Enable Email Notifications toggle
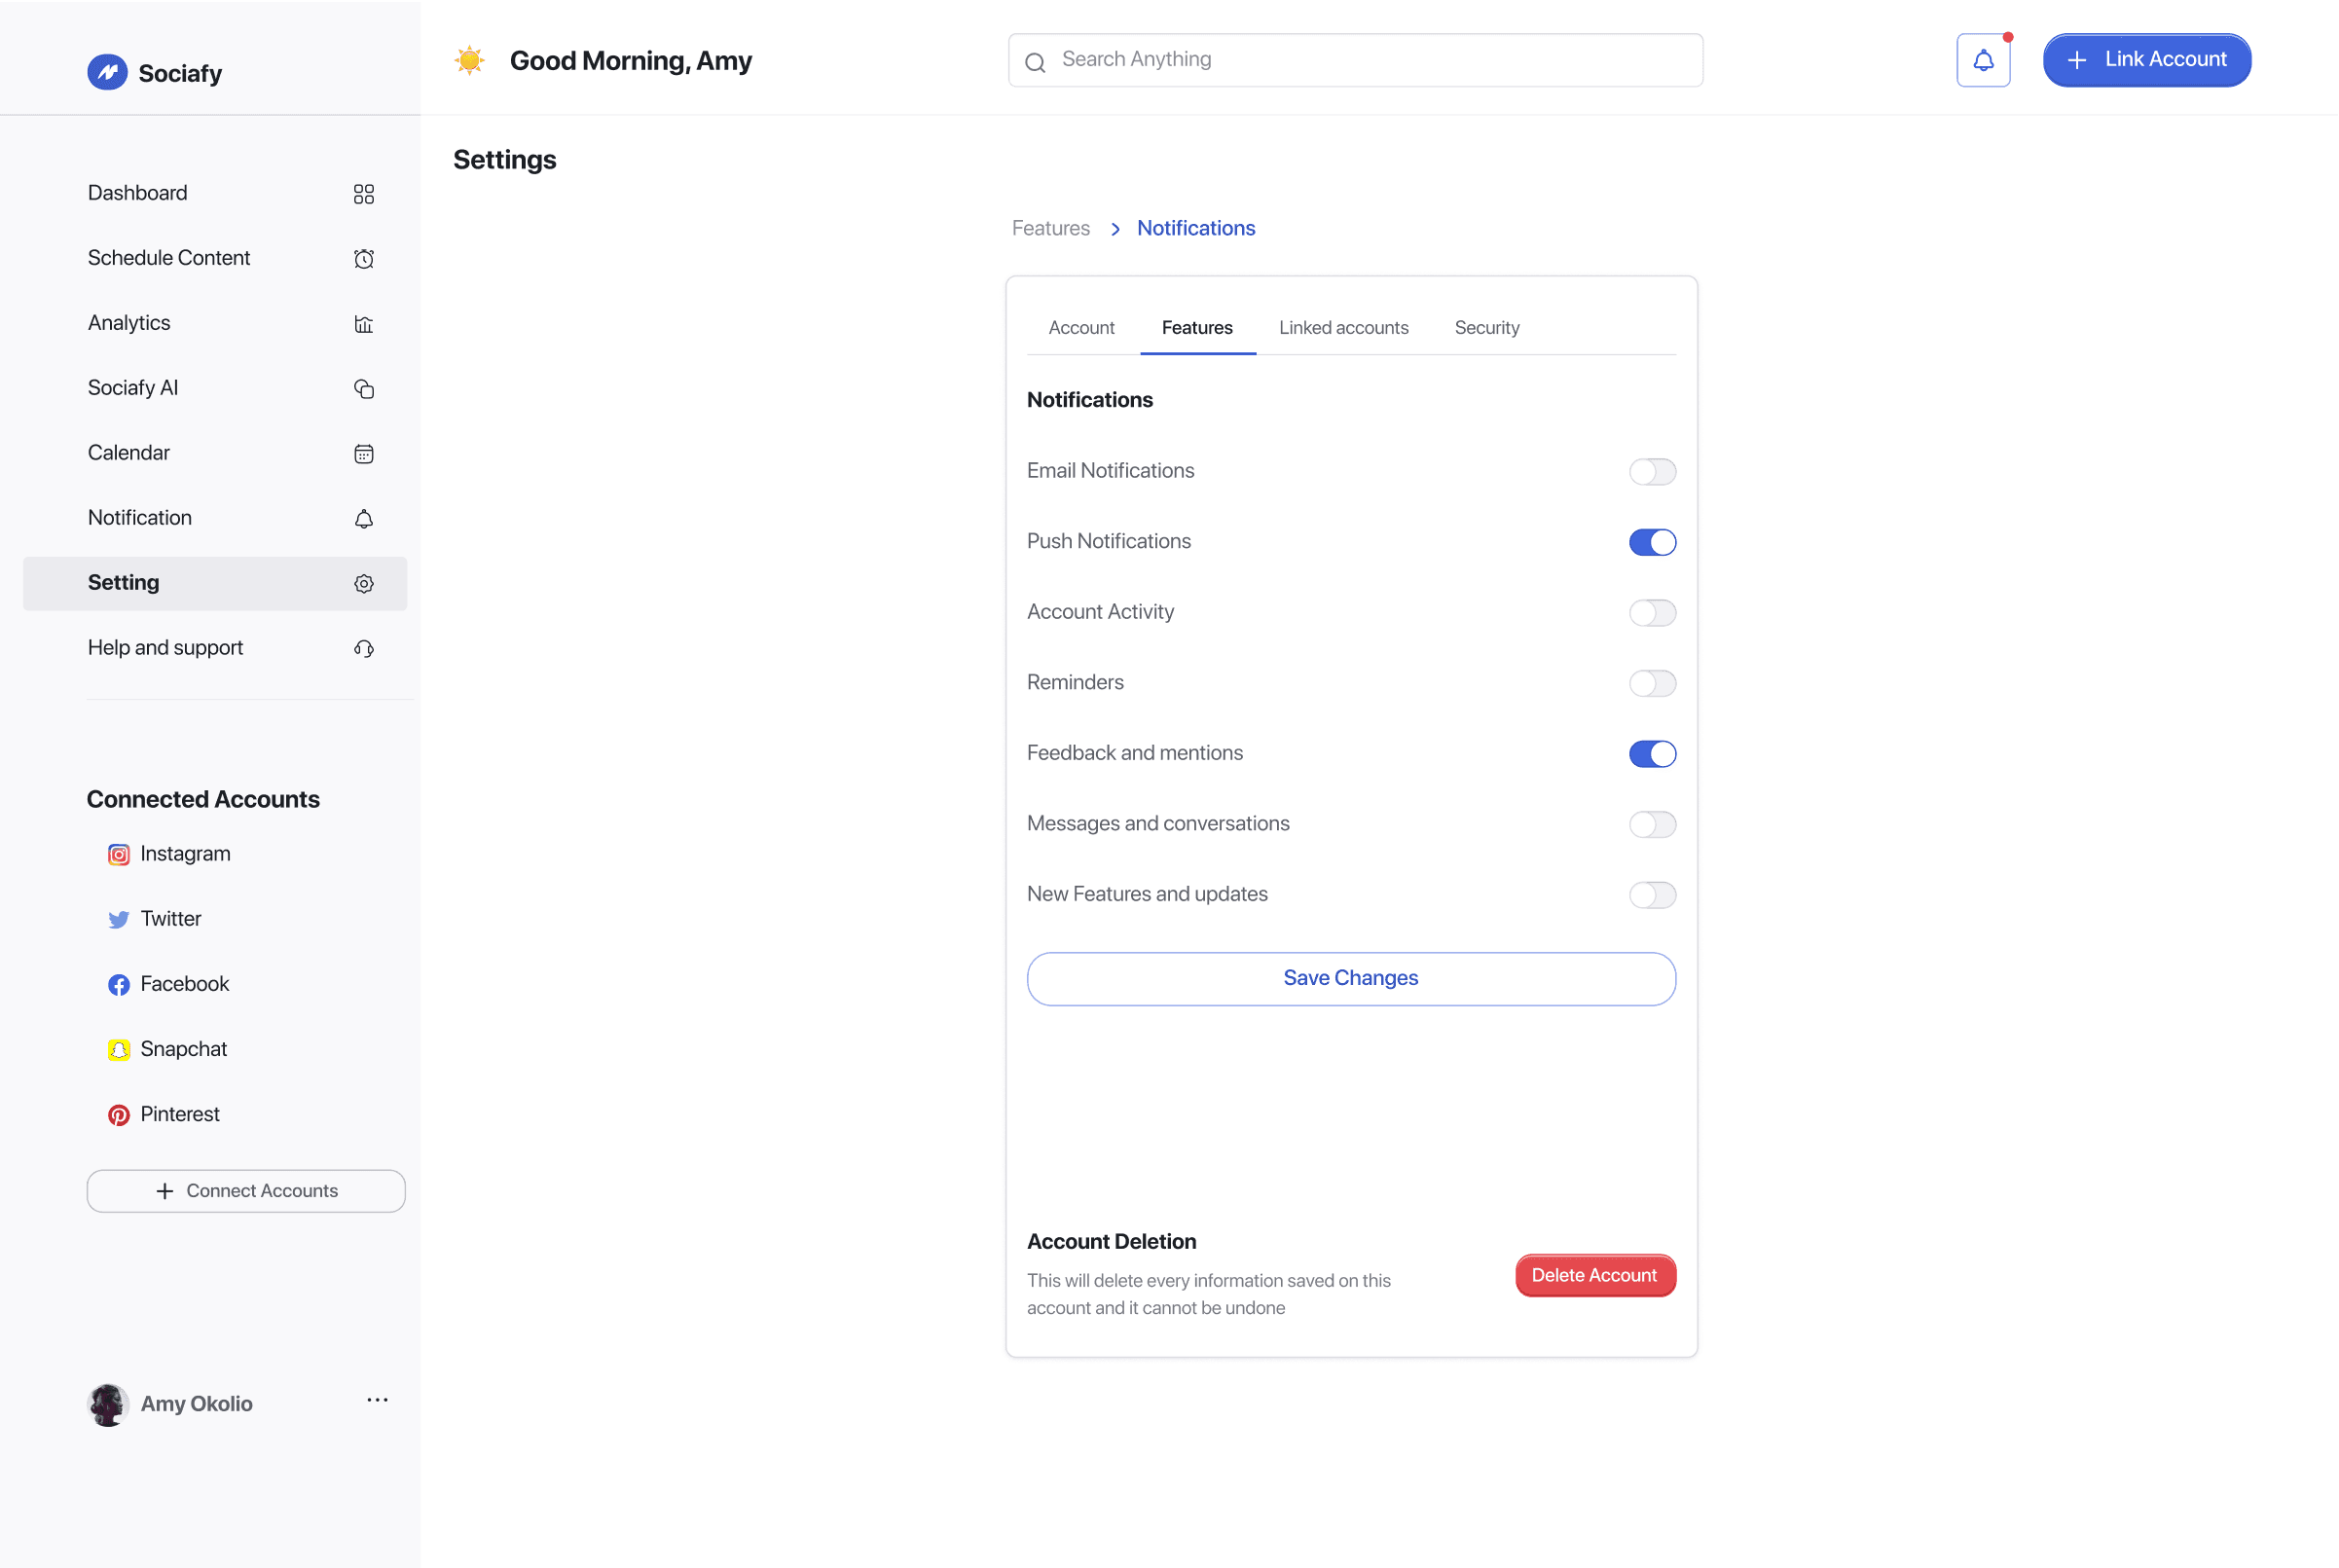This screenshot has width=2339, height=1568. 1651,472
